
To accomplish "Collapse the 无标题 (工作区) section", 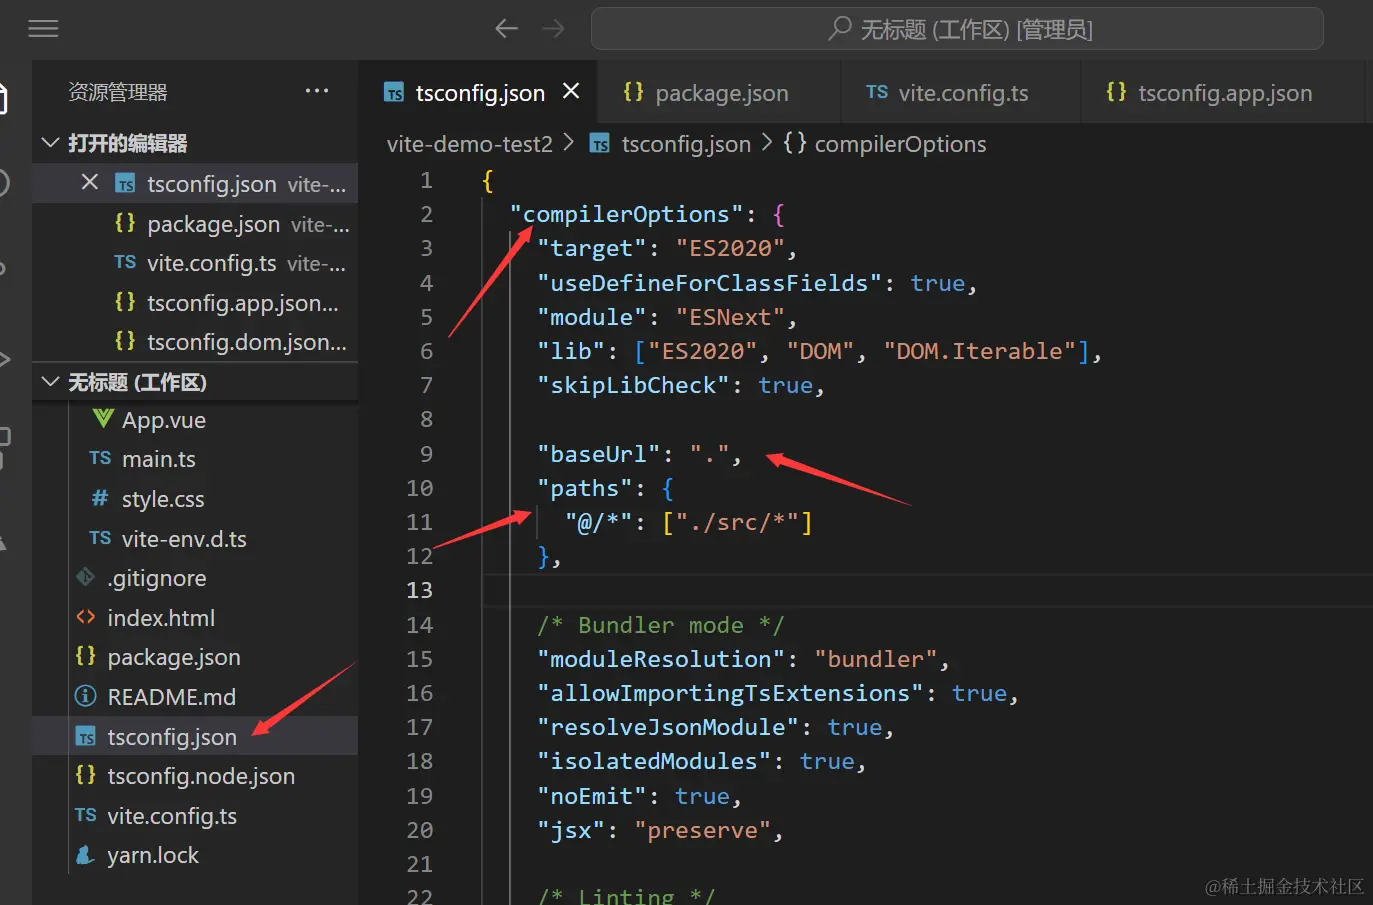I will click(x=50, y=381).
